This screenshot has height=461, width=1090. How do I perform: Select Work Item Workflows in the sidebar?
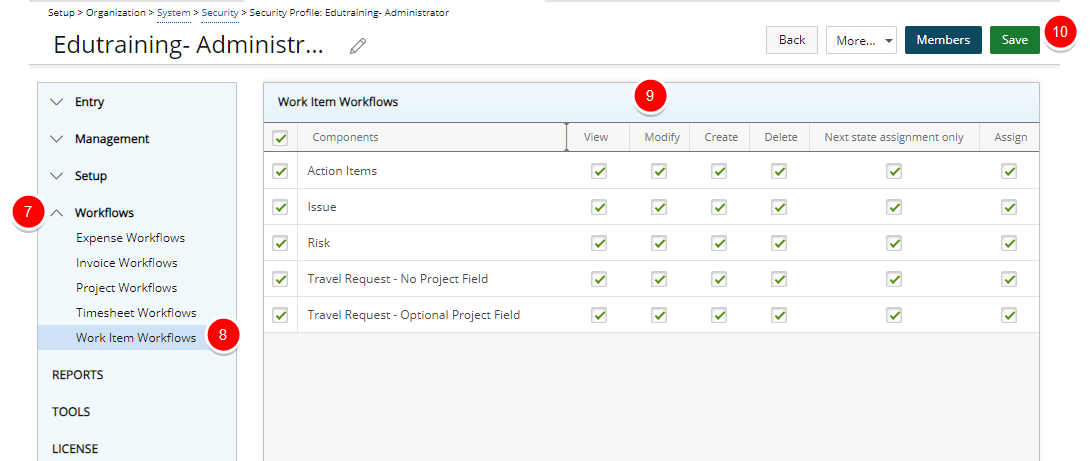136,338
